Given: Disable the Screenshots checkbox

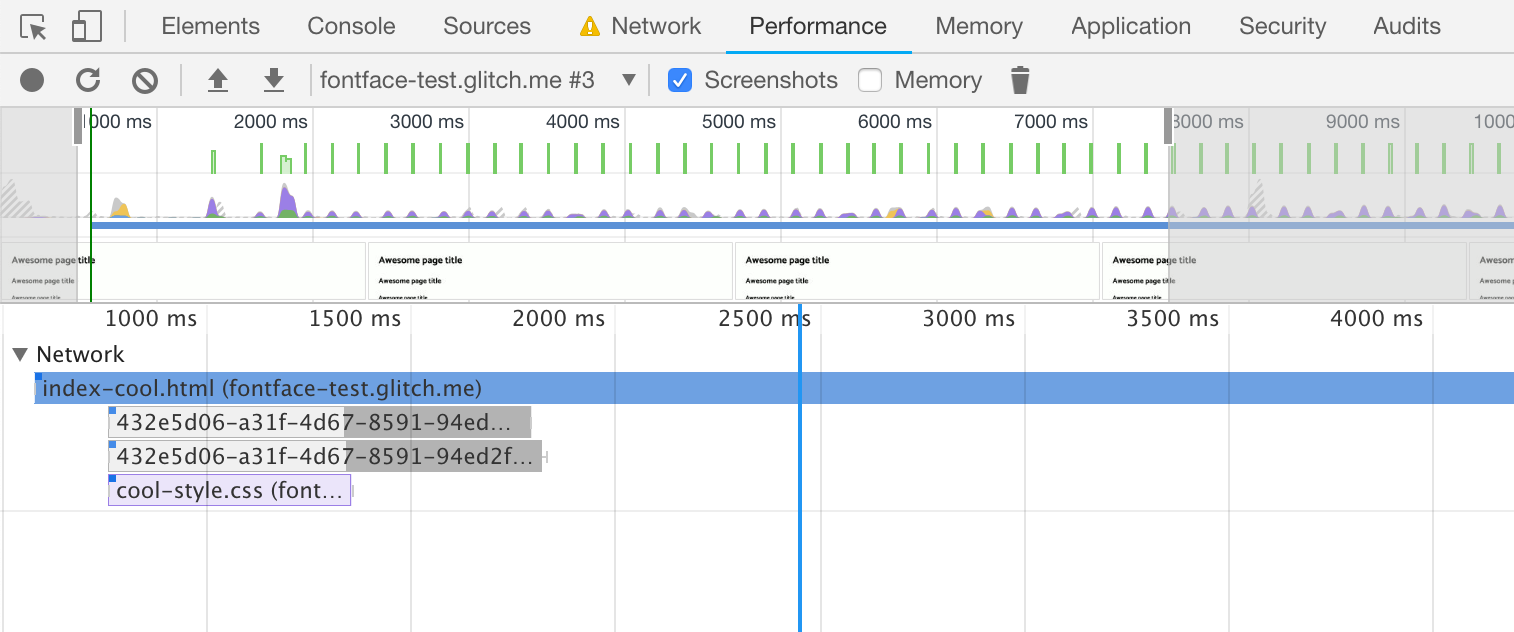Looking at the screenshot, I should (x=680, y=80).
